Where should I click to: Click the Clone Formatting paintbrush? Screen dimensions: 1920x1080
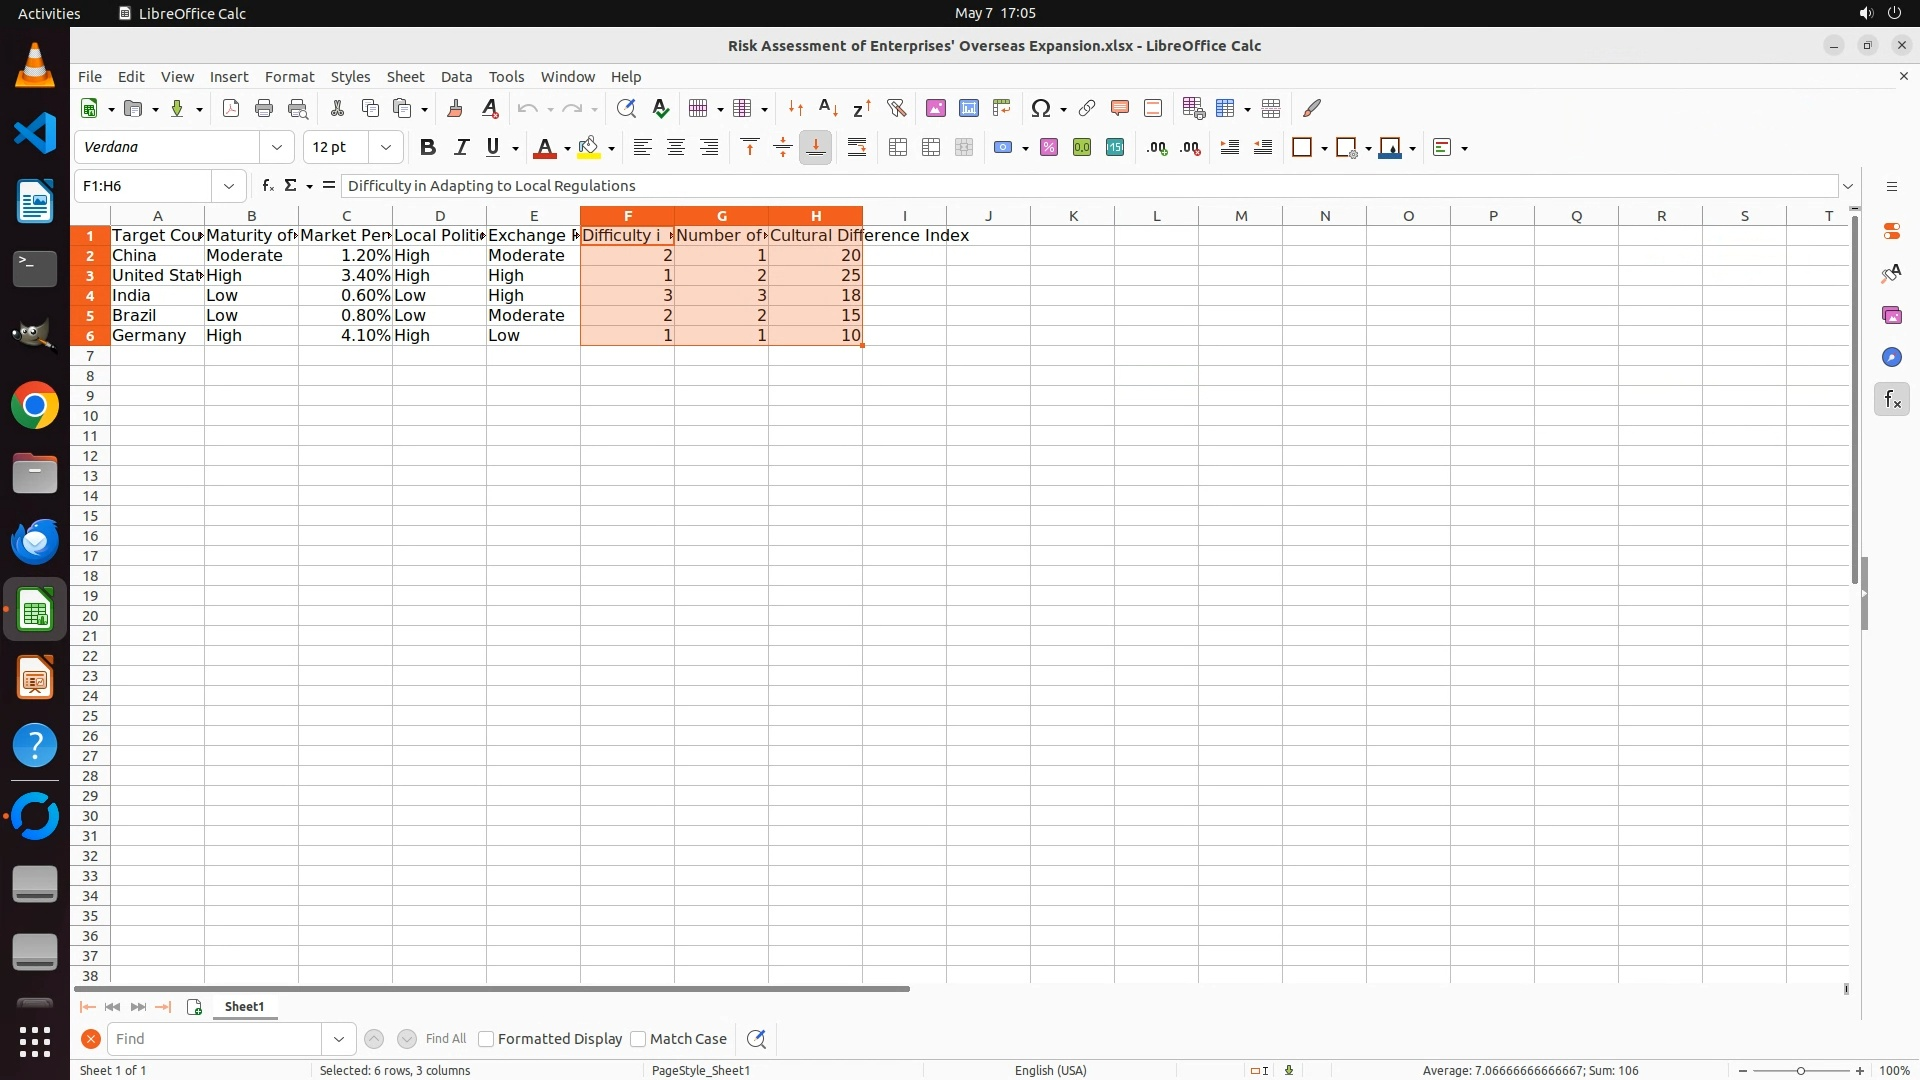click(x=455, y=108)
